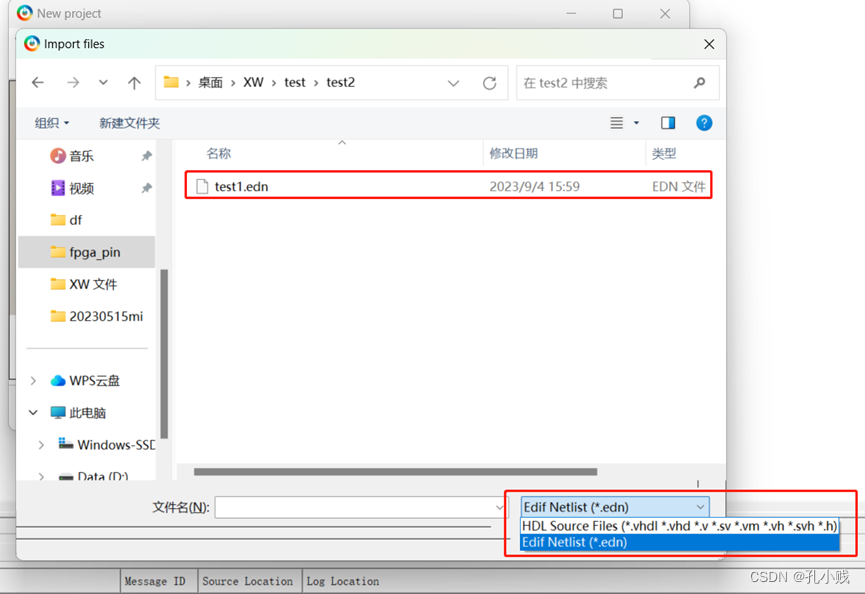Click the refresh icon in the address bar
865x594 pixels.
pos(489,83)
